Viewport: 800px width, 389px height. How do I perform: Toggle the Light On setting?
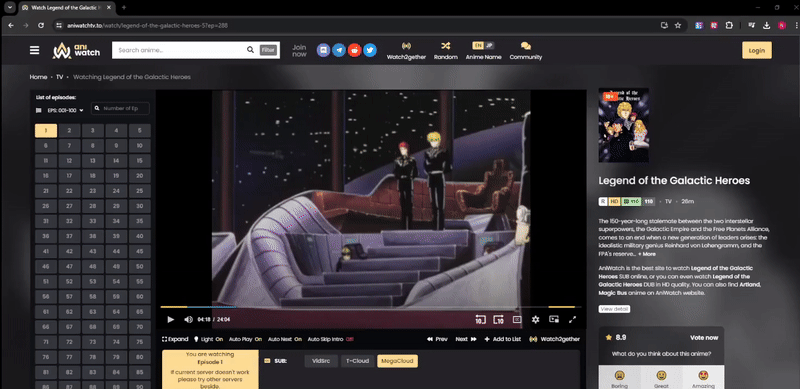208,339
